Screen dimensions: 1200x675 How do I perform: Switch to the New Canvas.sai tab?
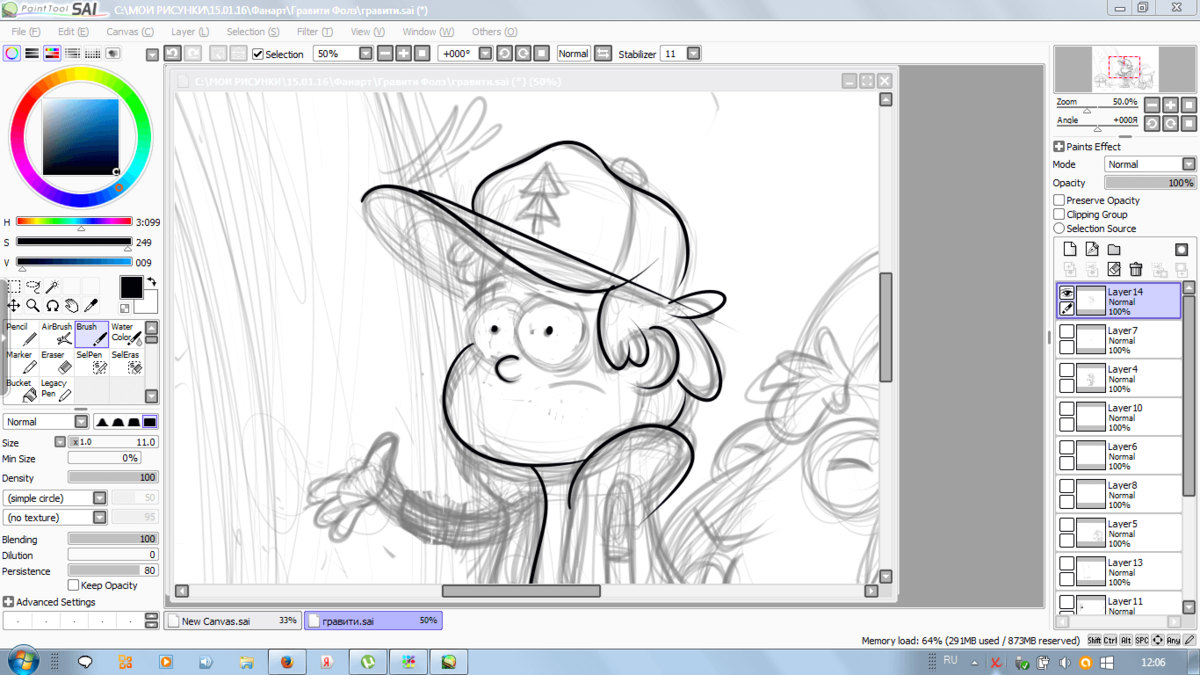point(233,621)
